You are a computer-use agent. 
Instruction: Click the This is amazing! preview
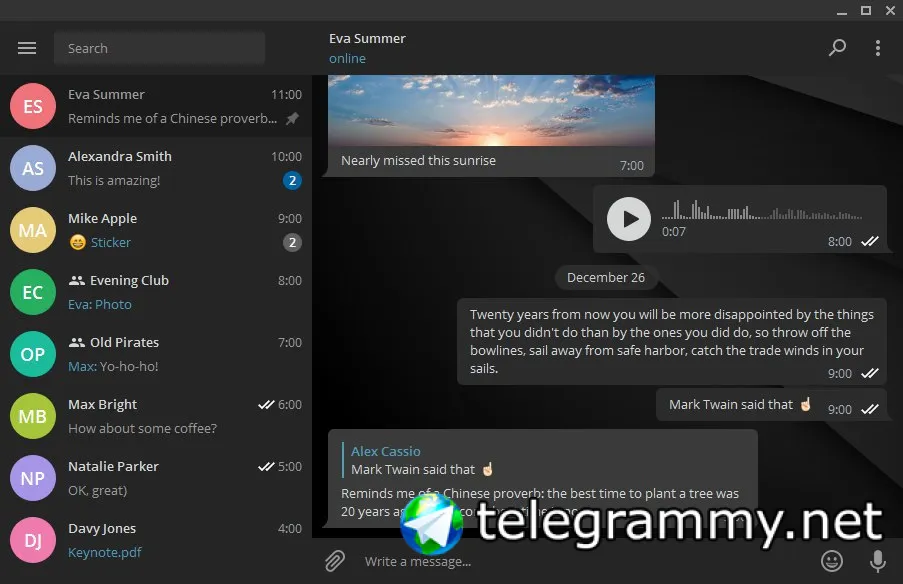coord(114,181)
